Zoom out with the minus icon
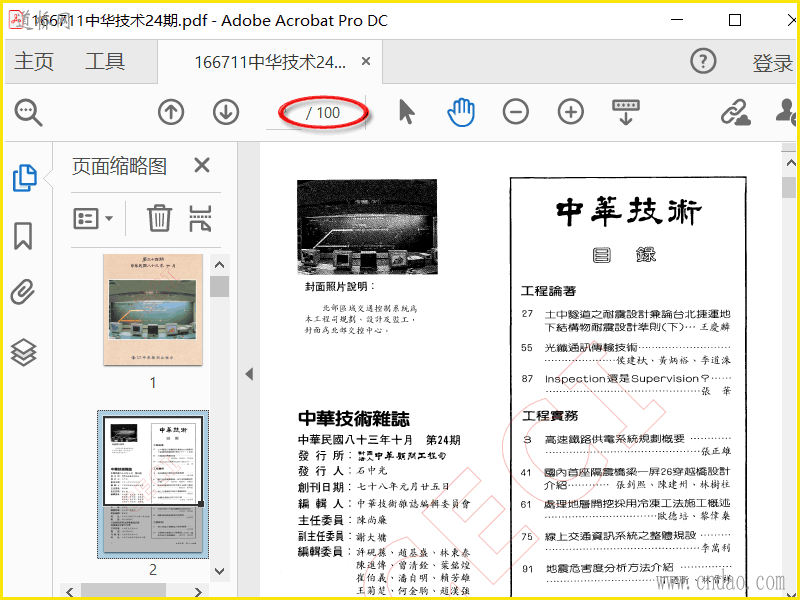Screen dimensions: 800x600 click(x=516, y=112)
